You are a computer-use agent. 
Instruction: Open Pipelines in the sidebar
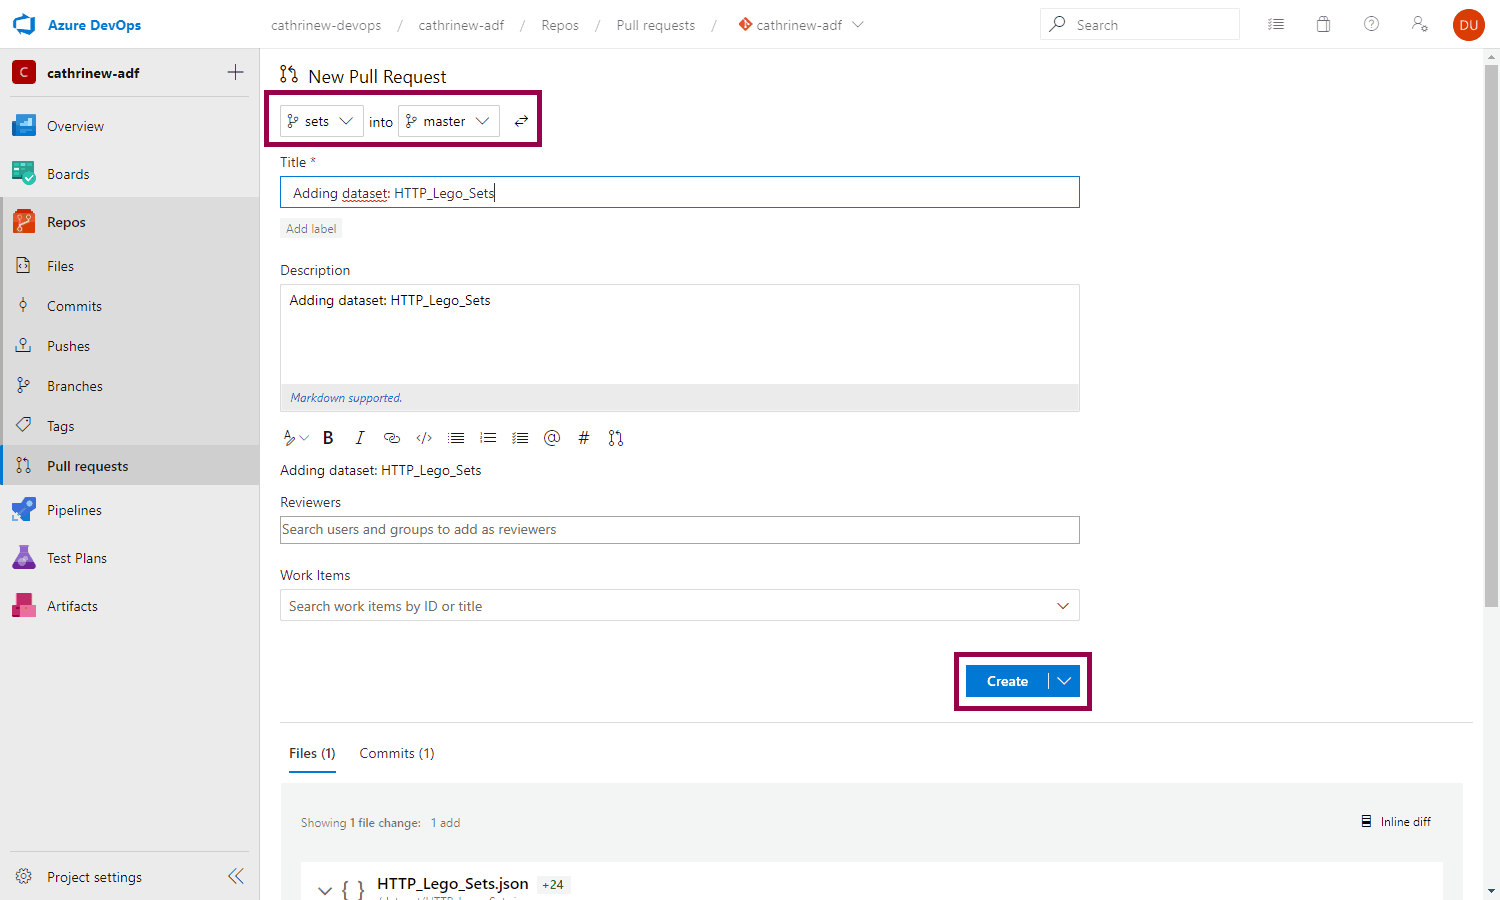point(74,510)
